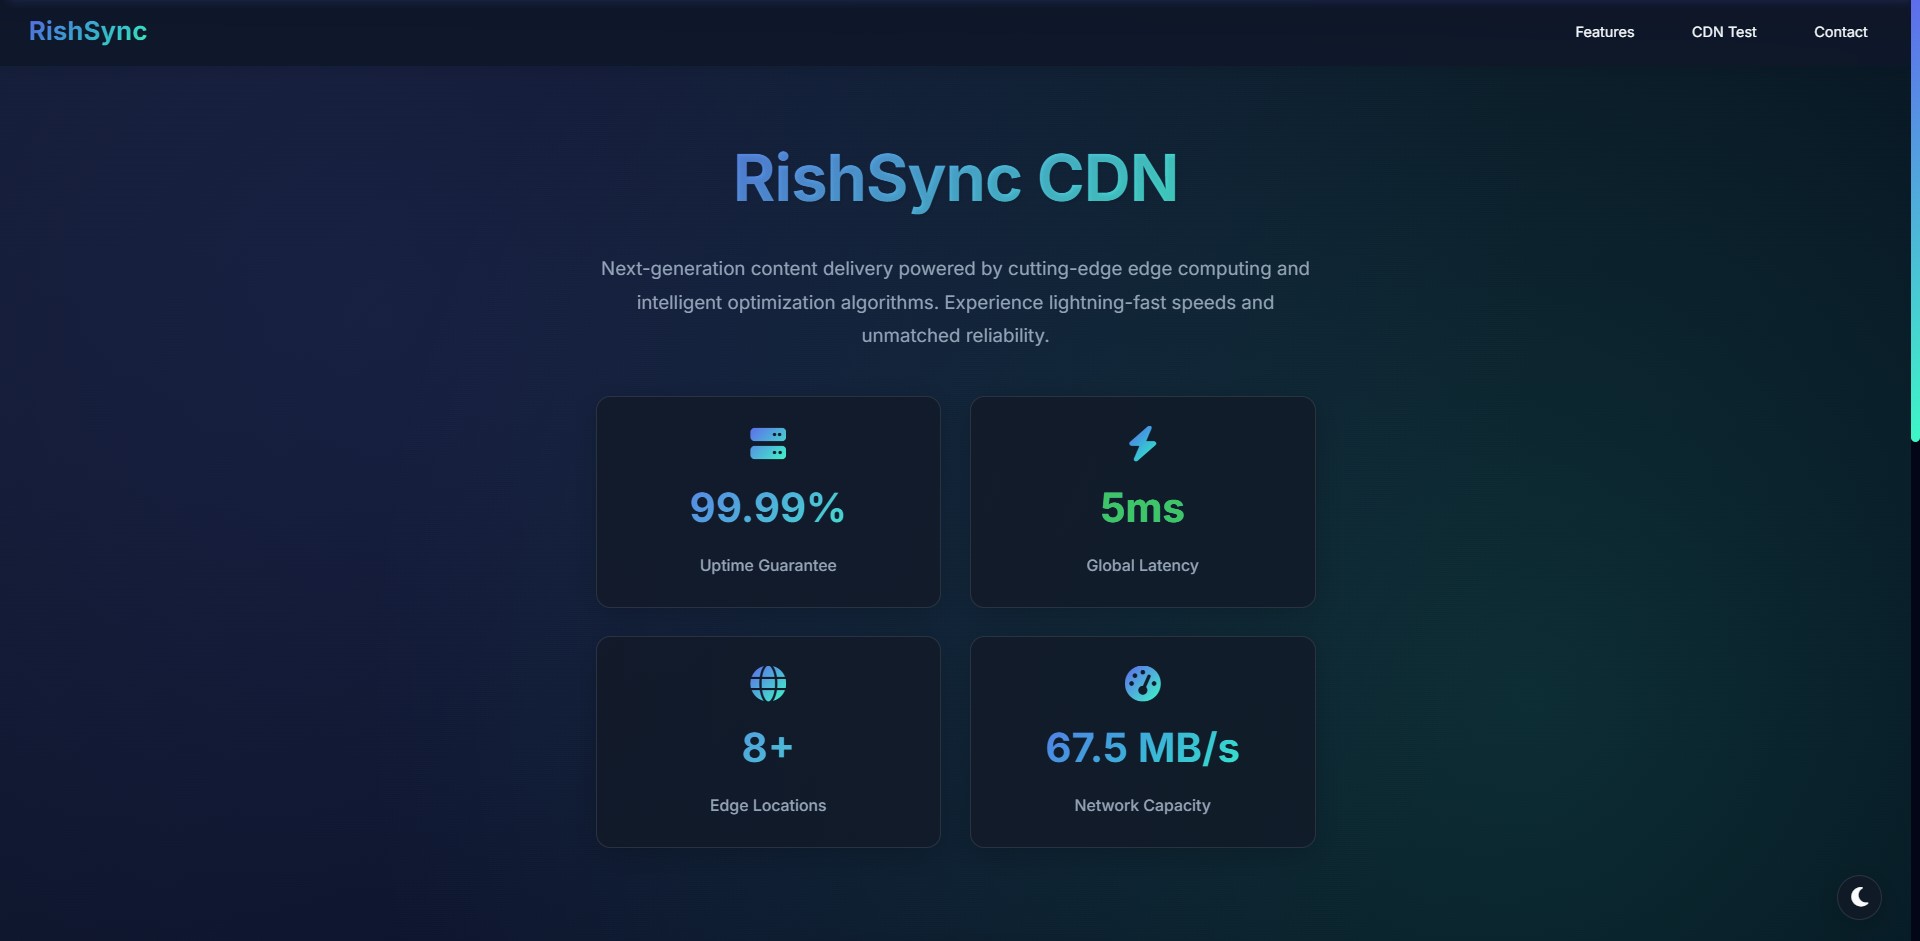This screenshot has height=941, width=1920.
Task: Switch the theme with the crescent toggle
Action: (x=1858, y=897)
